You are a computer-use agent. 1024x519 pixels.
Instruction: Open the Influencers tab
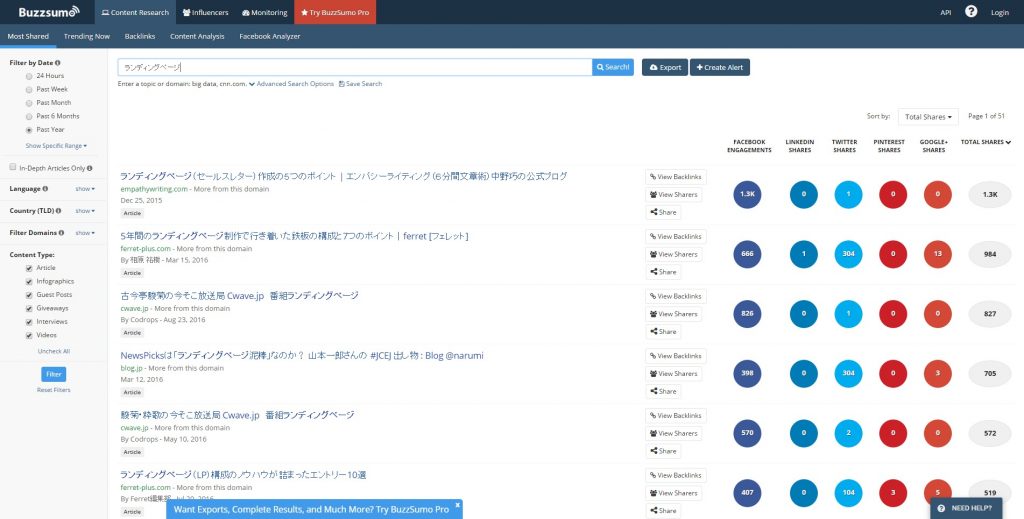coord(206,12)
